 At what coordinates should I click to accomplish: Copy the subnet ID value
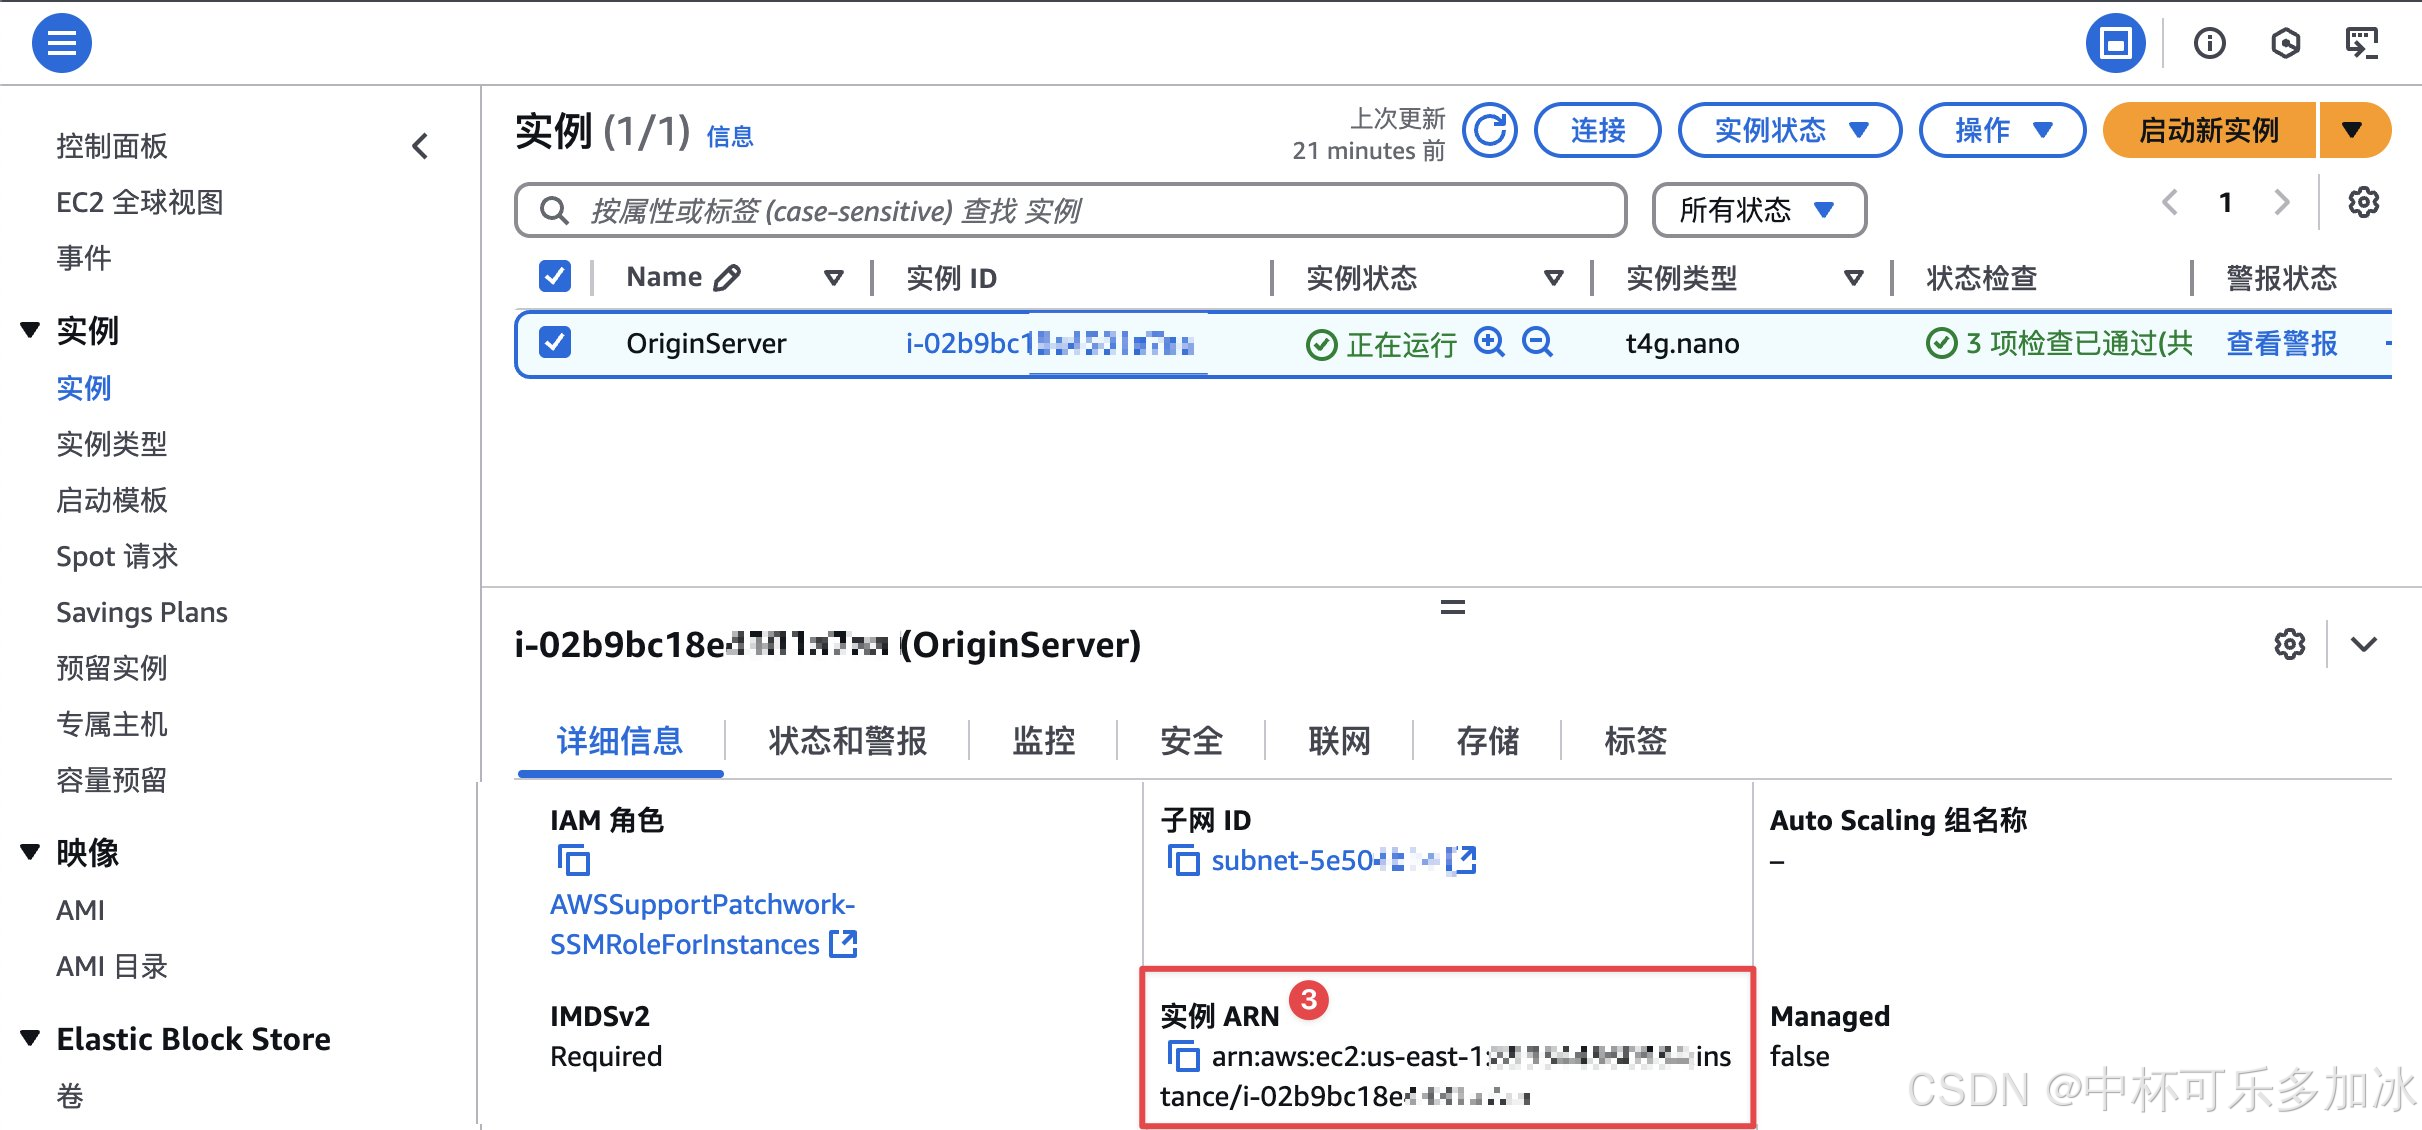(x=1183, y=860)
